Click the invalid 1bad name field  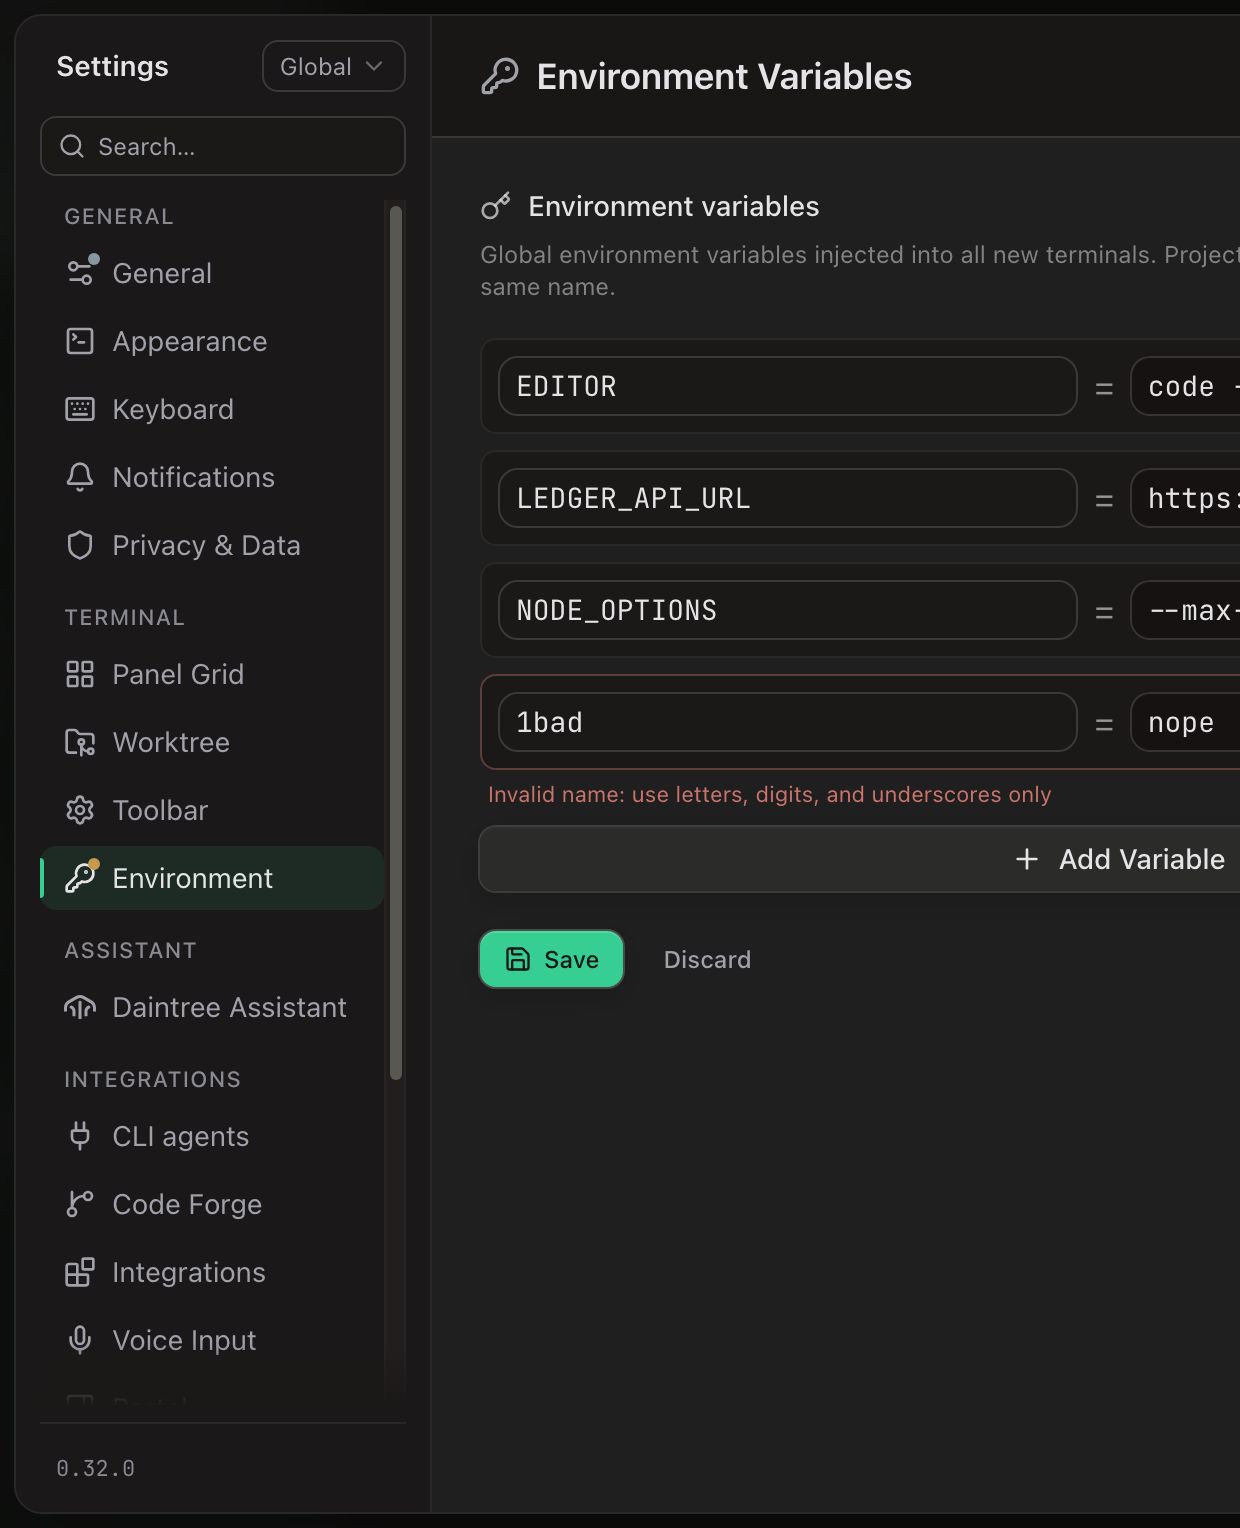click(788, 722)
